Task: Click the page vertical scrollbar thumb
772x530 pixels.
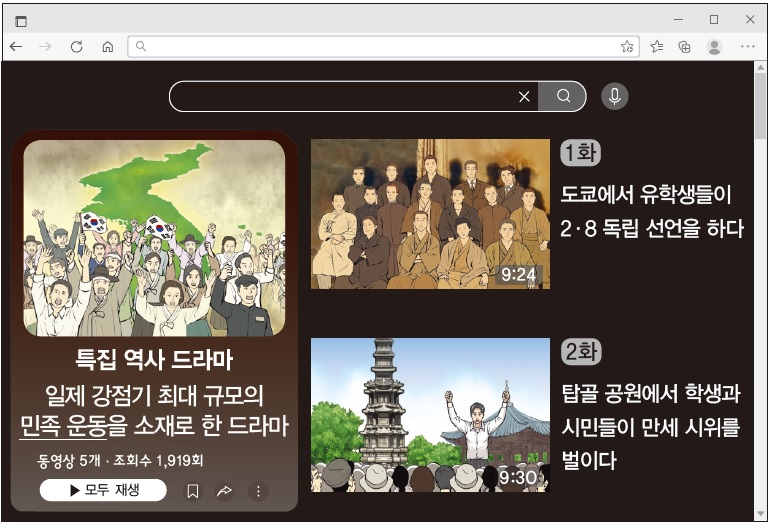Action: coord(760,106)
